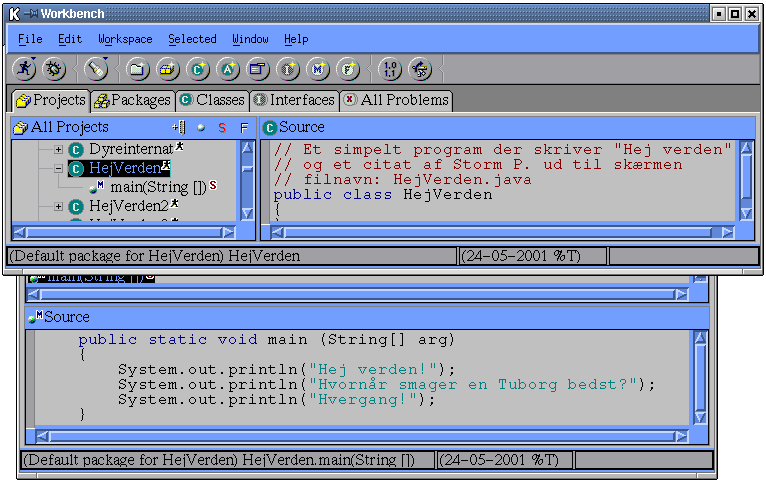Click the binary 1,0 toolbar icon

coord(390,69)
